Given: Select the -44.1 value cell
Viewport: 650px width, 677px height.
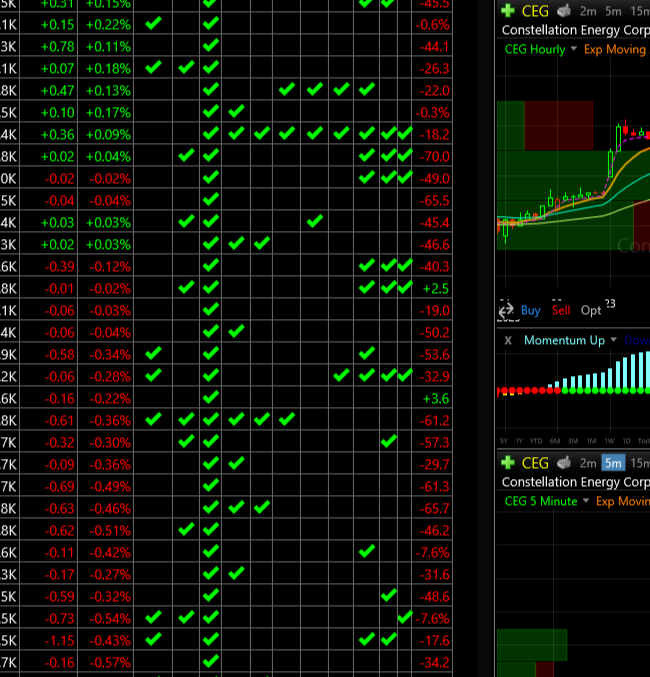Looking at the screenshot, I should pyautogui.click(x=434, y=47).
